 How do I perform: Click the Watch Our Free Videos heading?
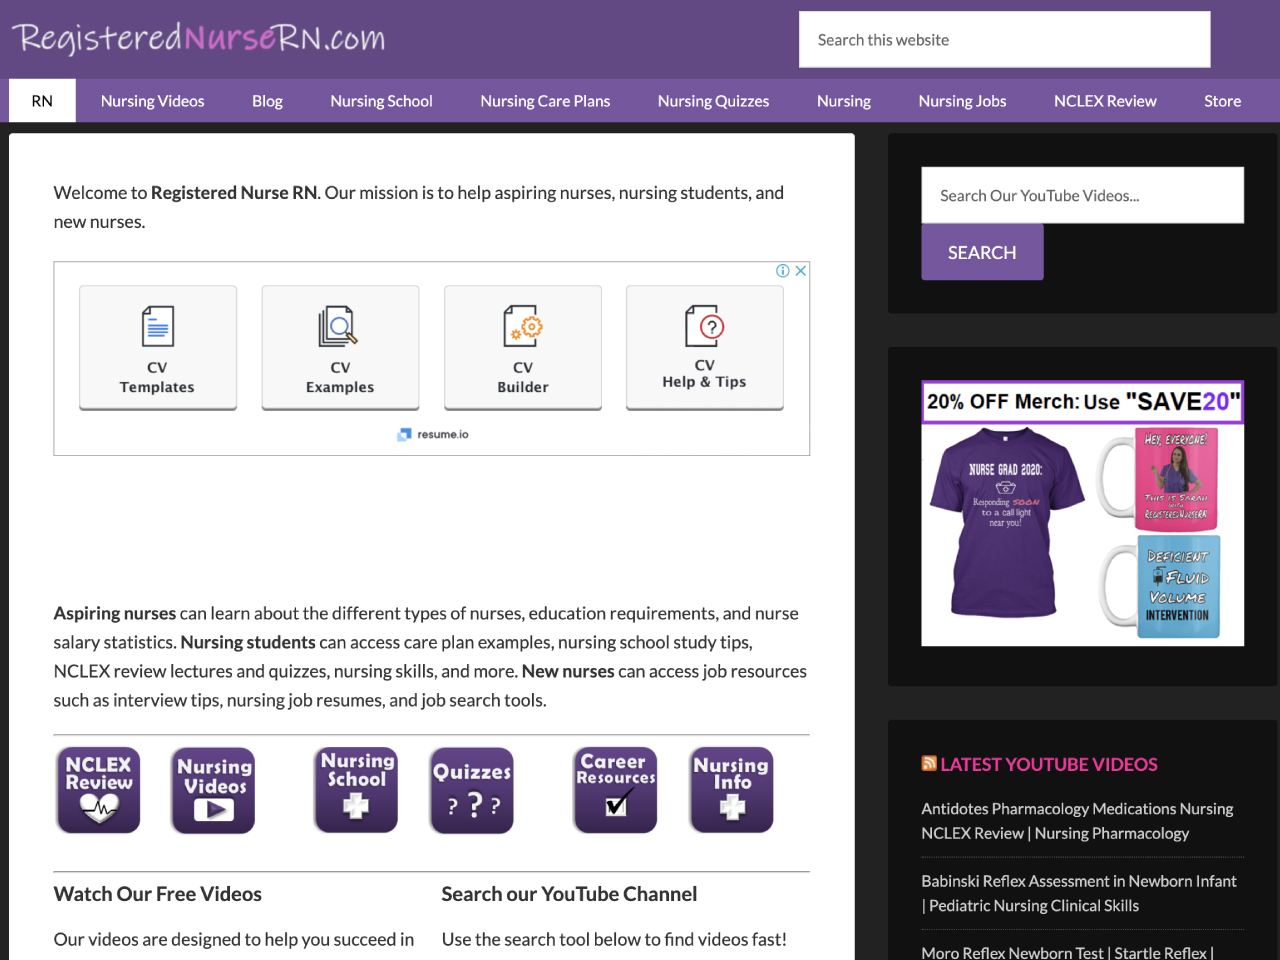coord(158,894)
